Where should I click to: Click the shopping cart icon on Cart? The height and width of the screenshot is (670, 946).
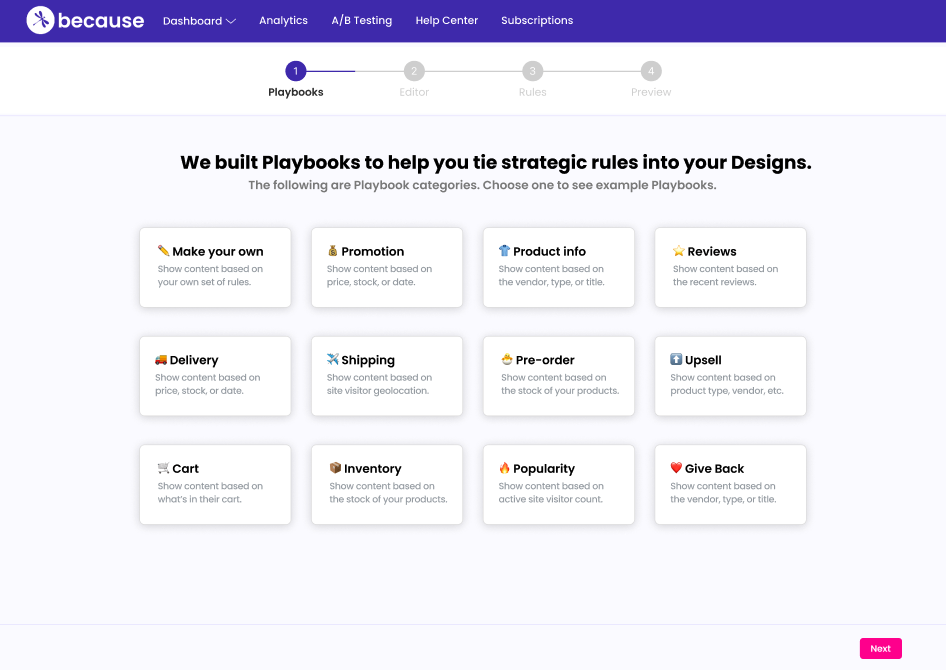[163, 467]
